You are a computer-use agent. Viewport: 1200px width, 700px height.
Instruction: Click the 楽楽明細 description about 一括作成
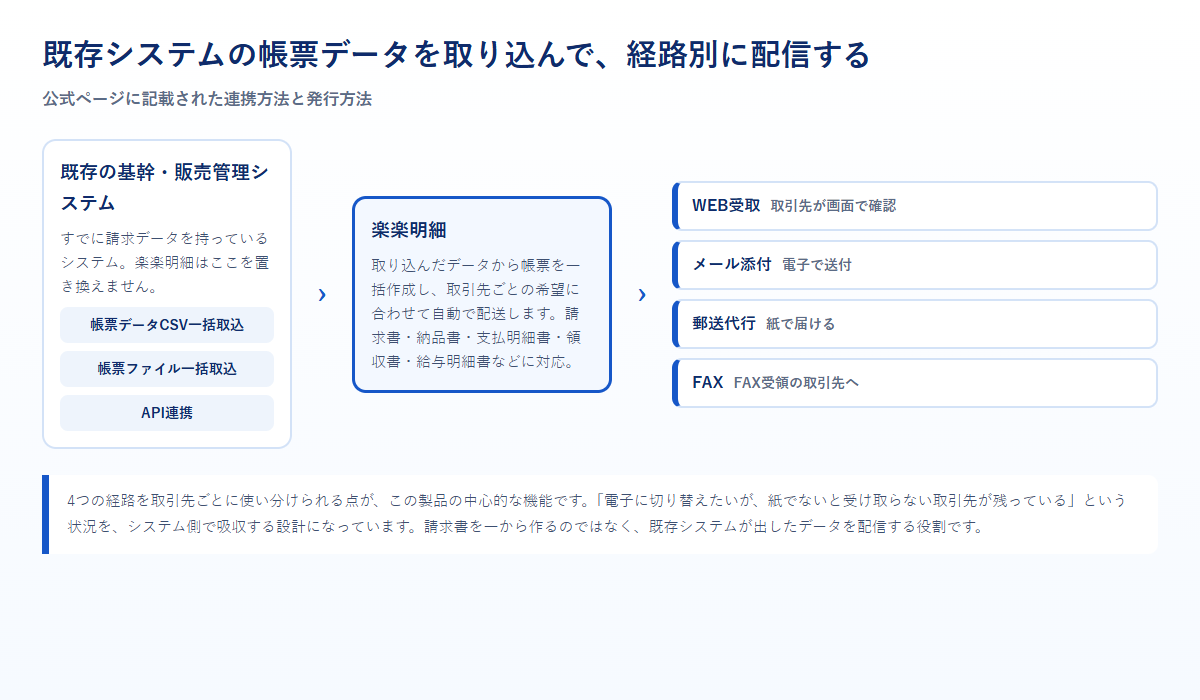pos(476,313)
